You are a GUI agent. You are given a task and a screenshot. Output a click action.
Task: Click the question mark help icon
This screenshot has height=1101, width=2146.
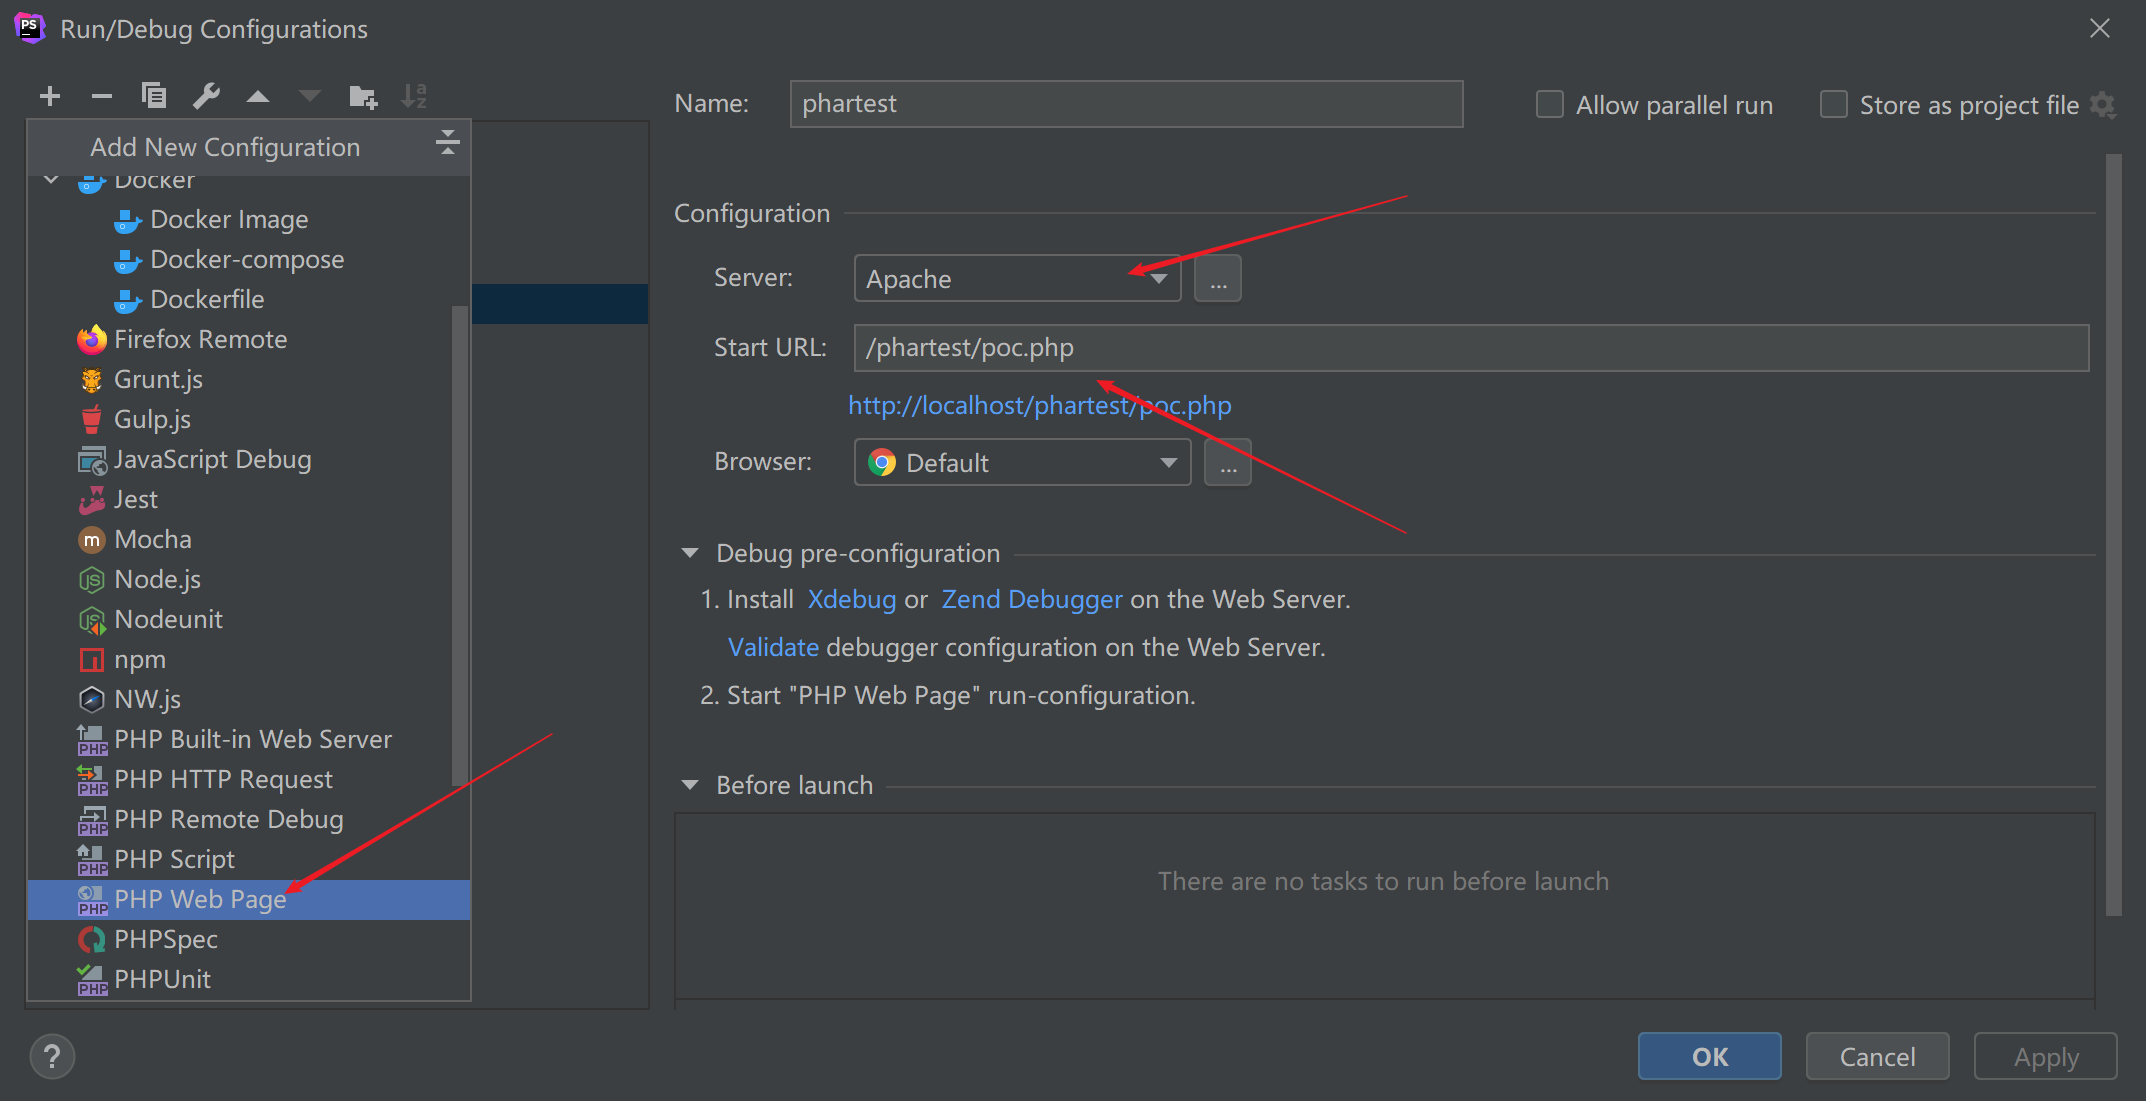coord(52,1056)
